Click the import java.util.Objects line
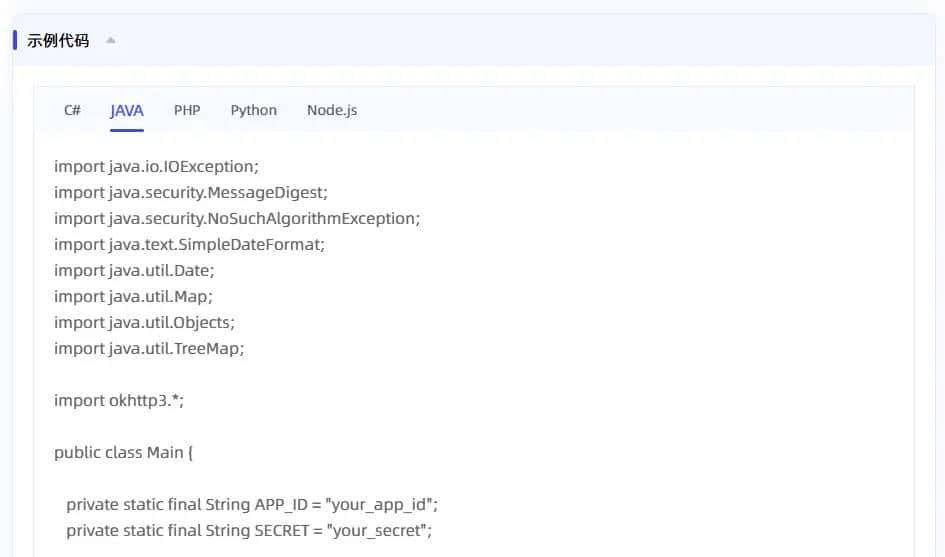The image size is (945, 557). point(144,322)
